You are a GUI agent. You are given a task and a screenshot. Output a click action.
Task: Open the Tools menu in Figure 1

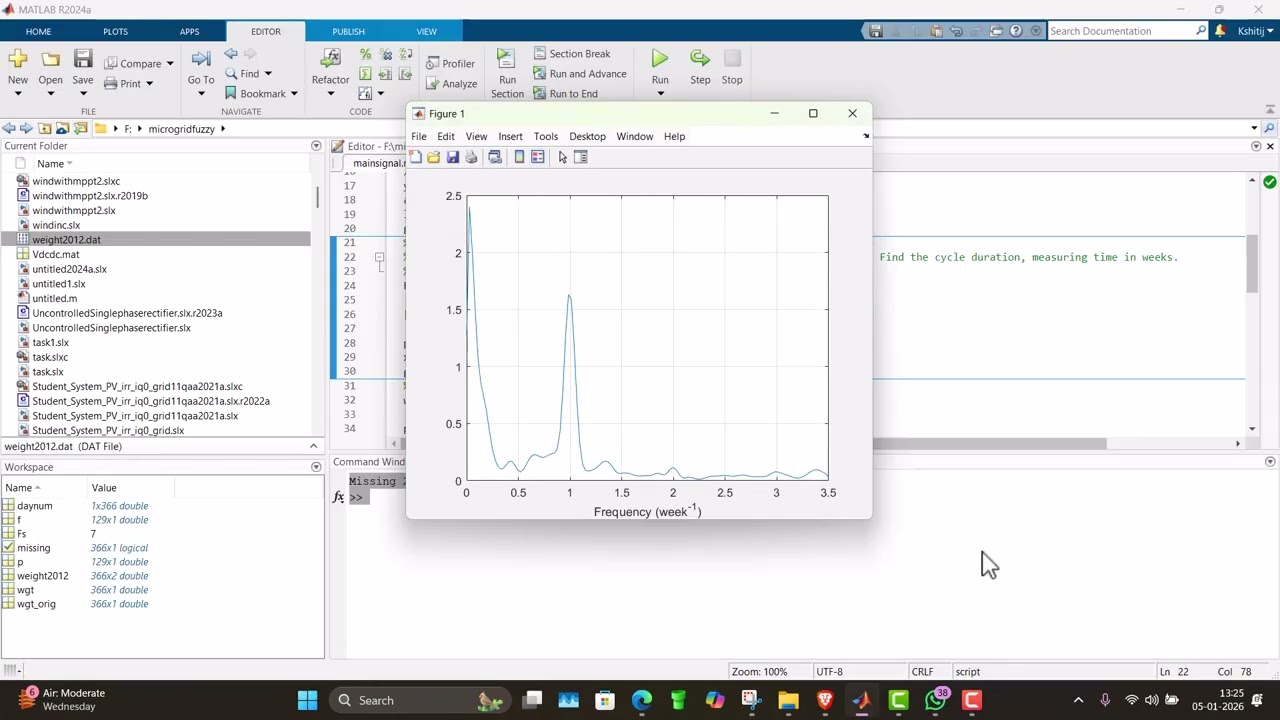tap(545, 136)
